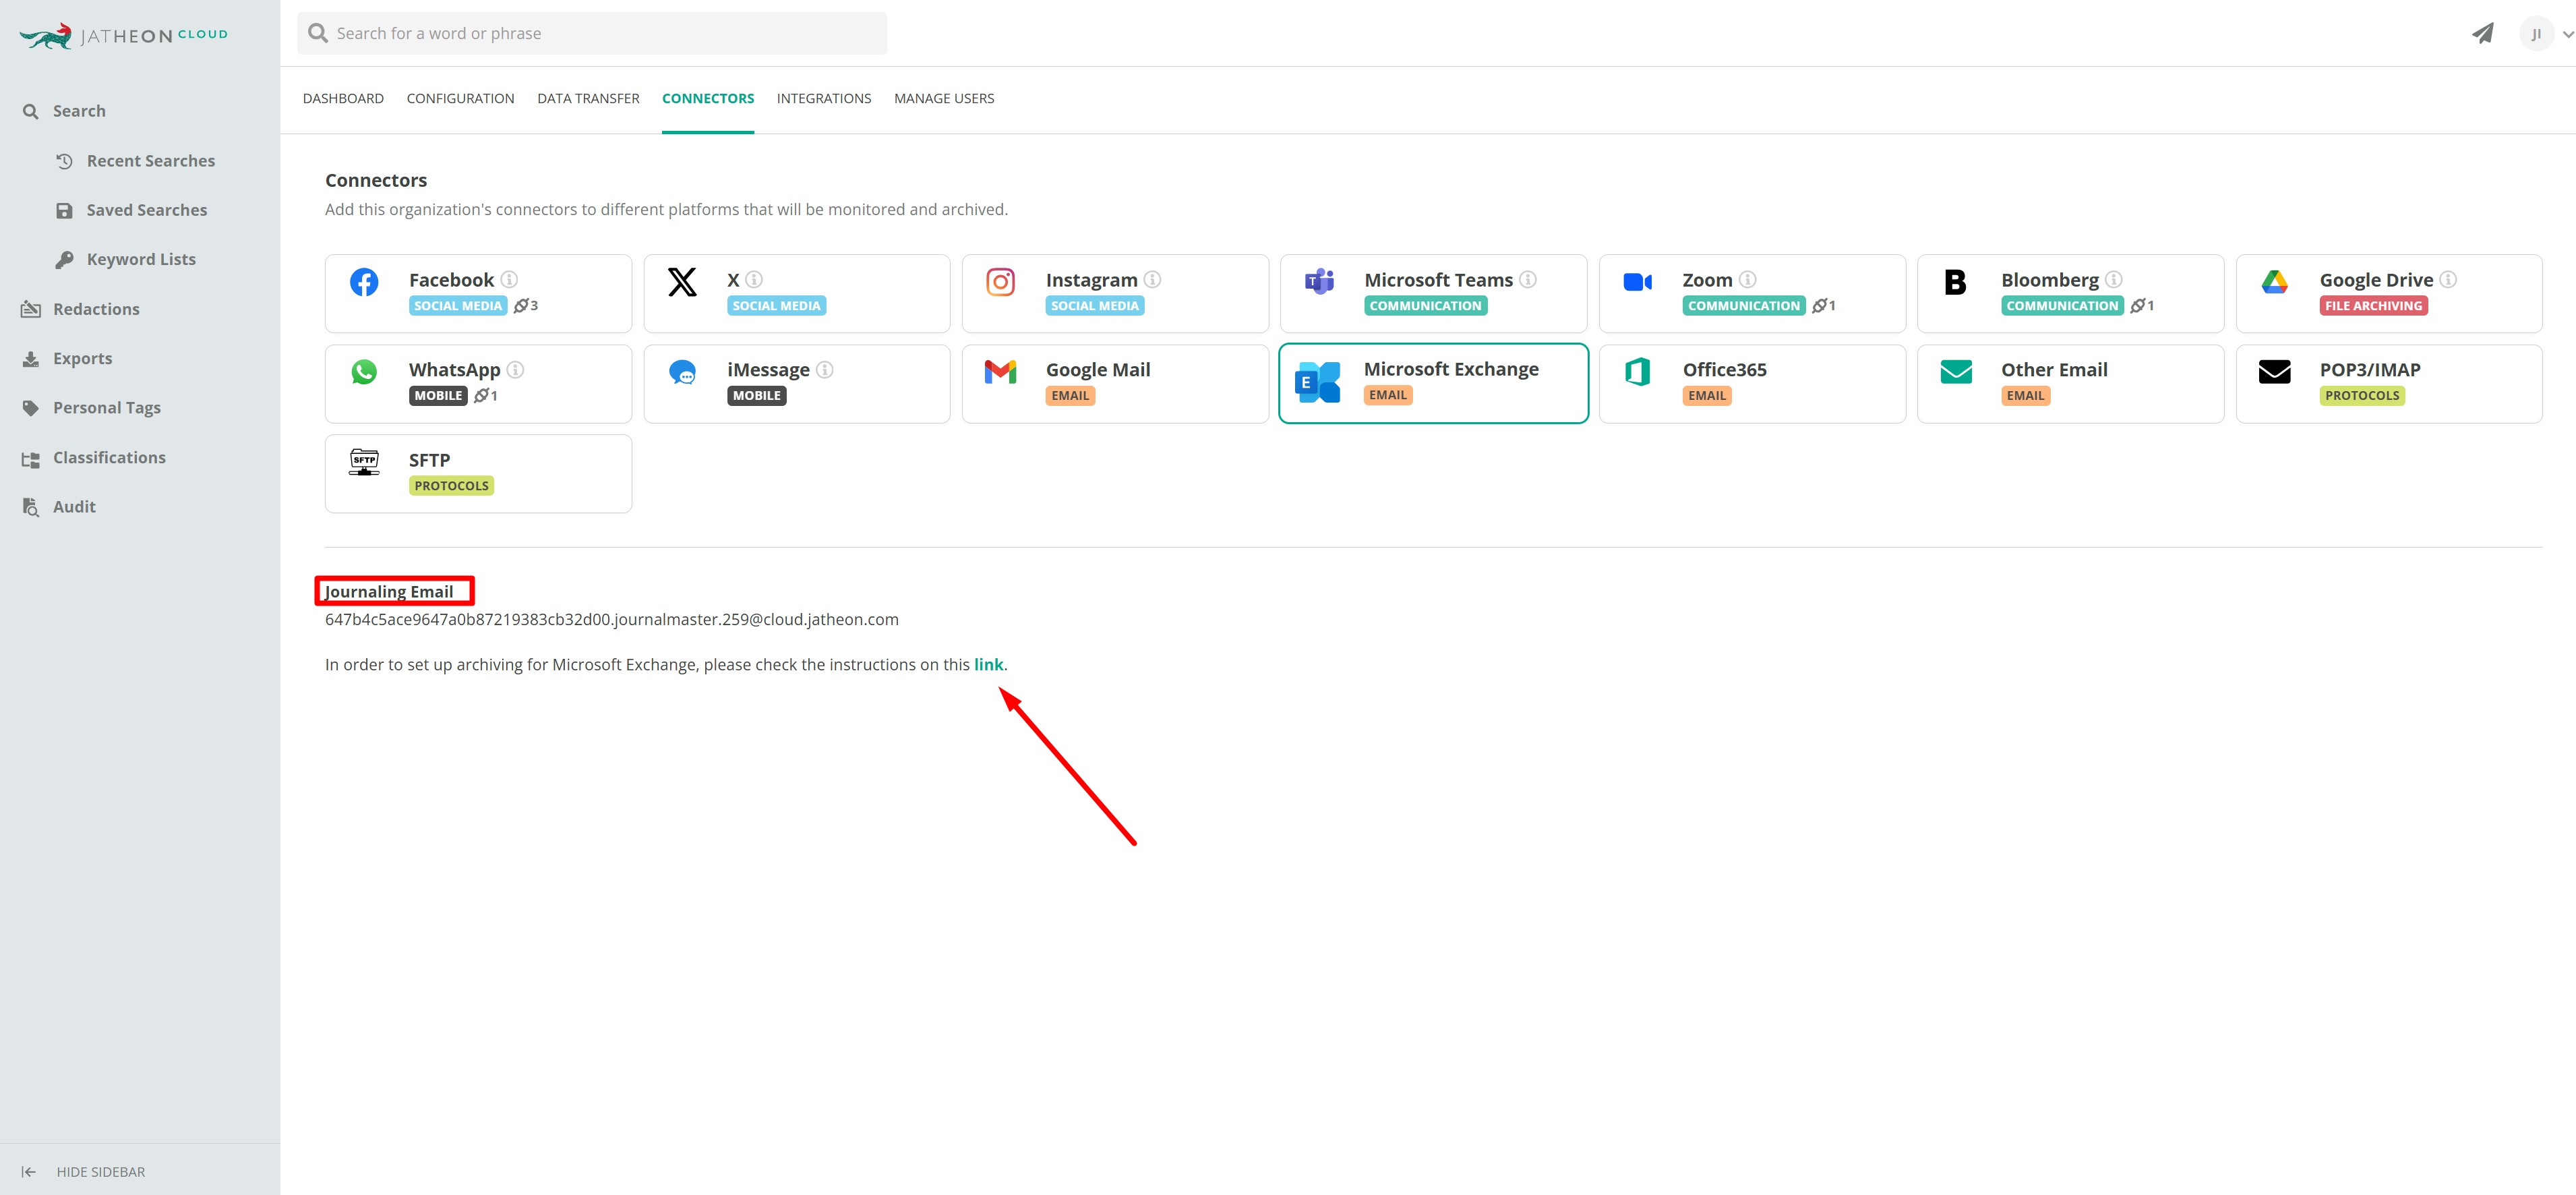
Task: Open the Dashboard tab
Action: 343,98
